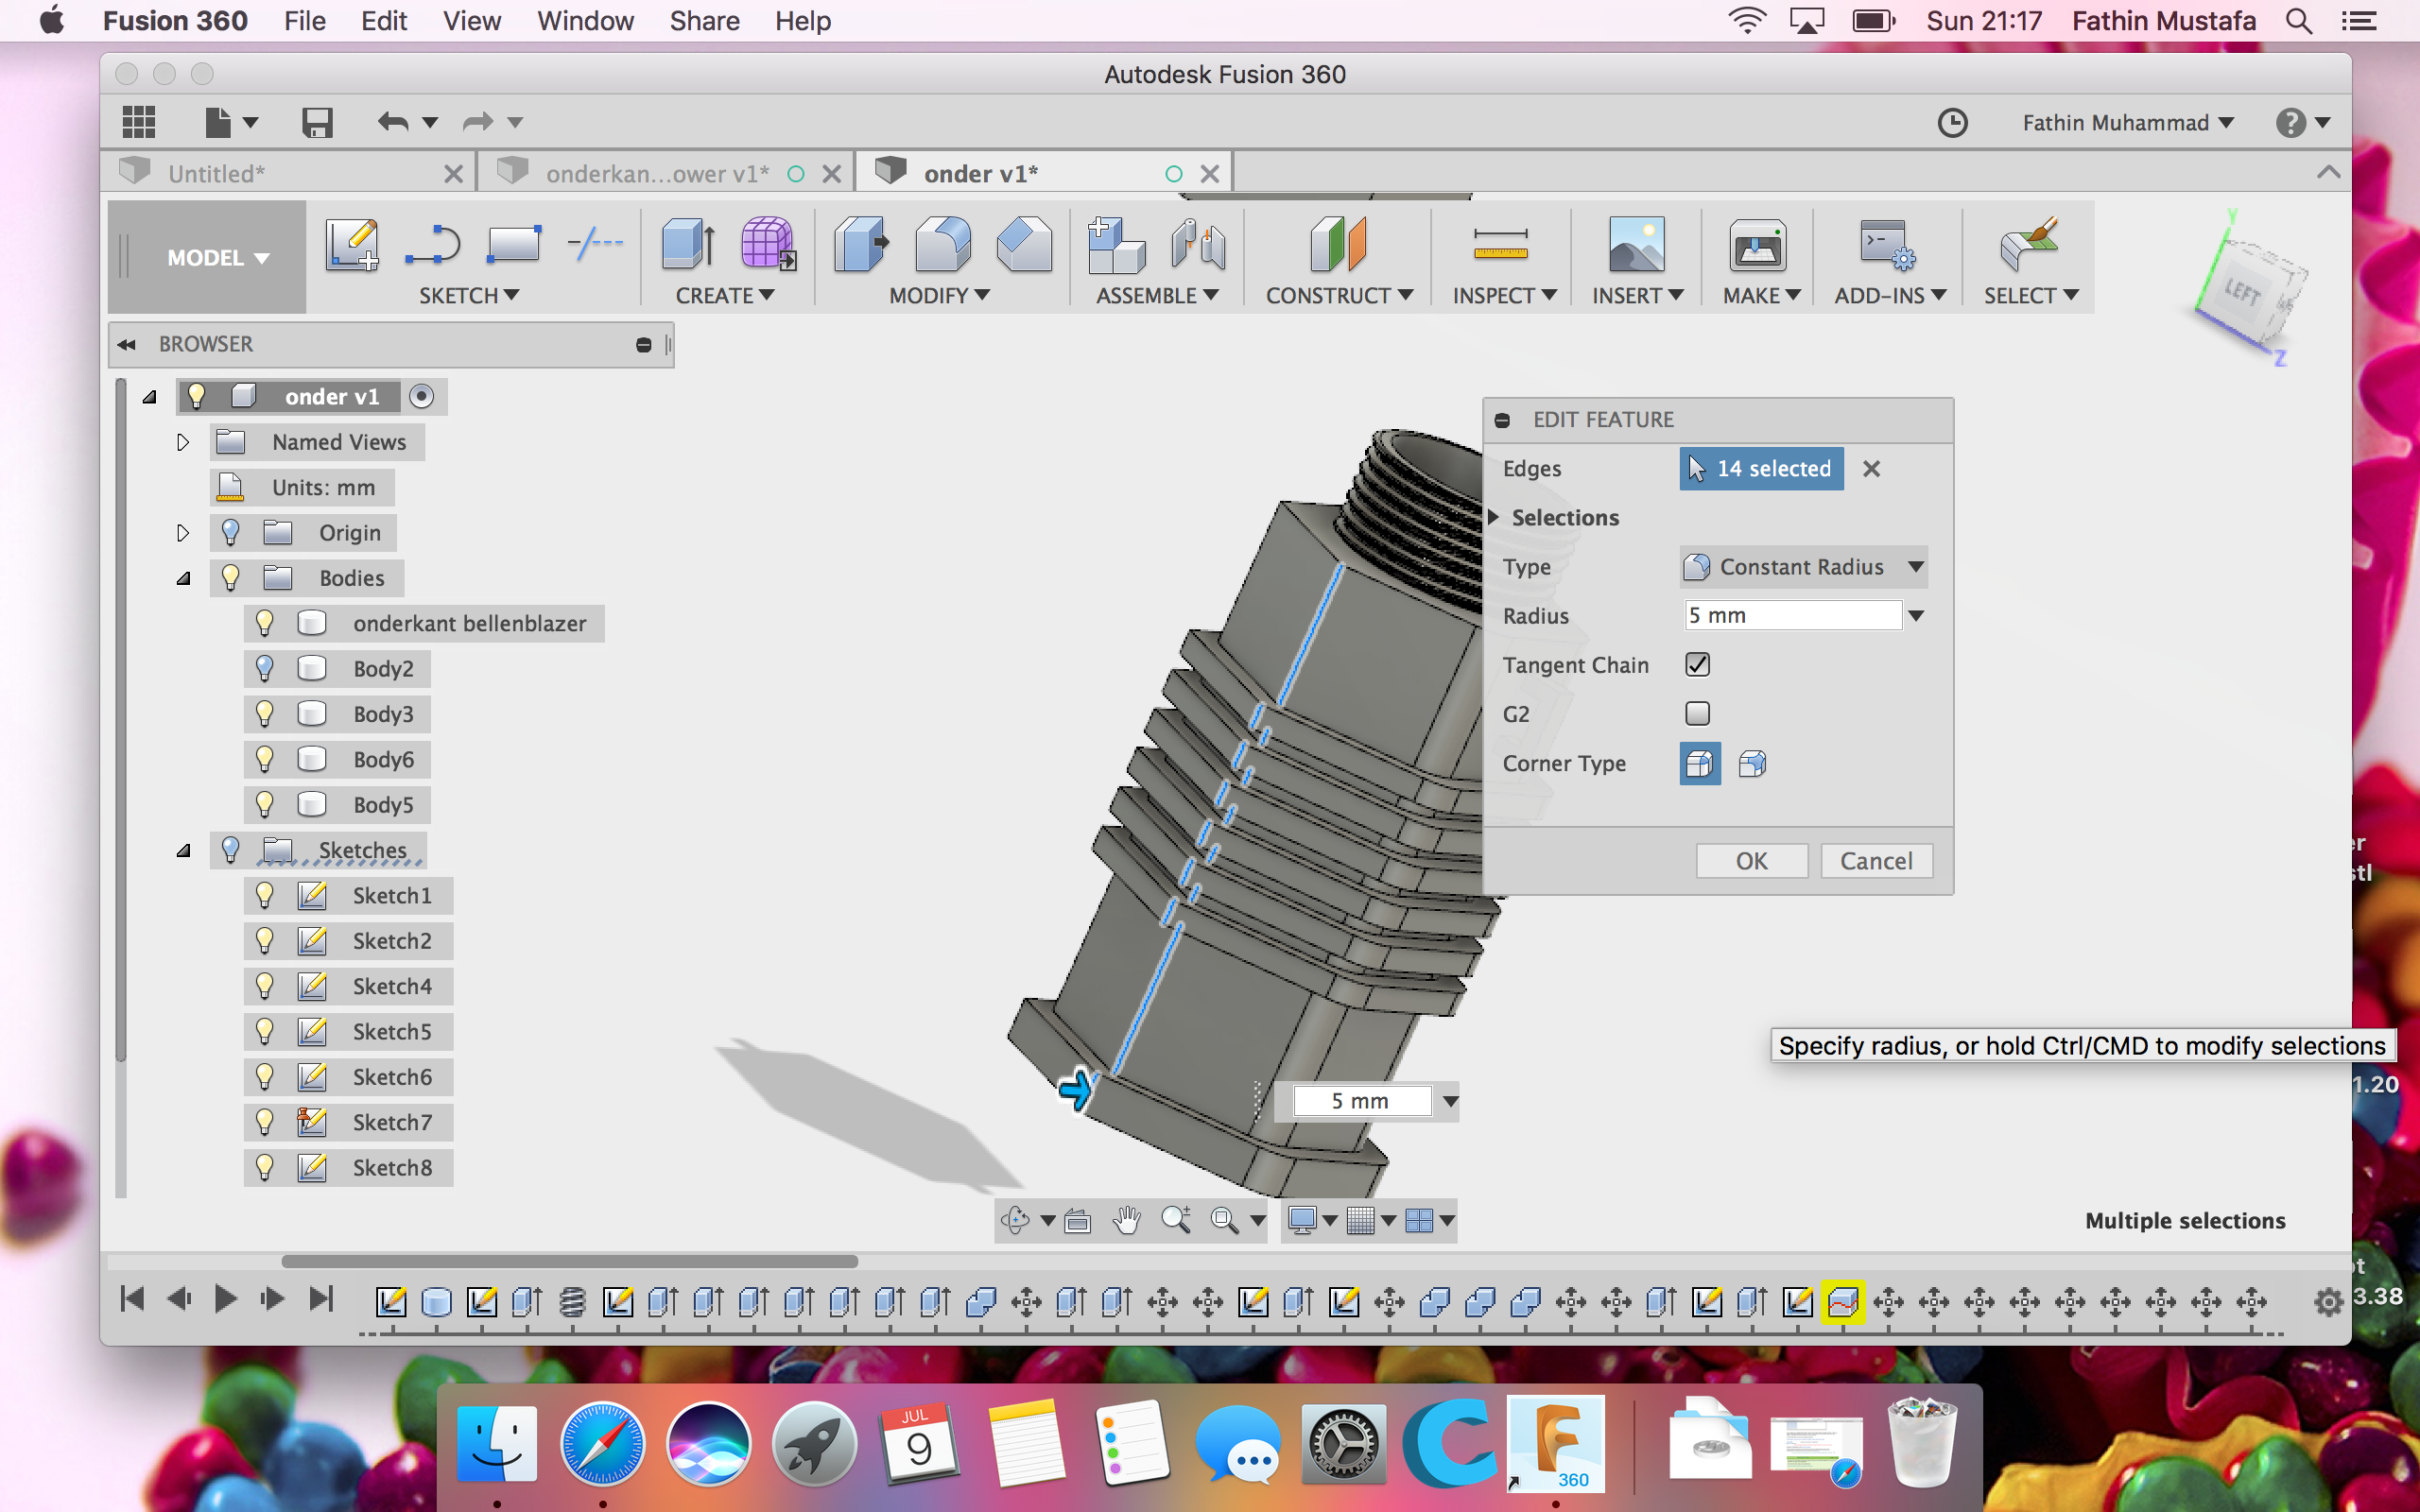Open the File menu in menu bar

click(x=304, y=21)
